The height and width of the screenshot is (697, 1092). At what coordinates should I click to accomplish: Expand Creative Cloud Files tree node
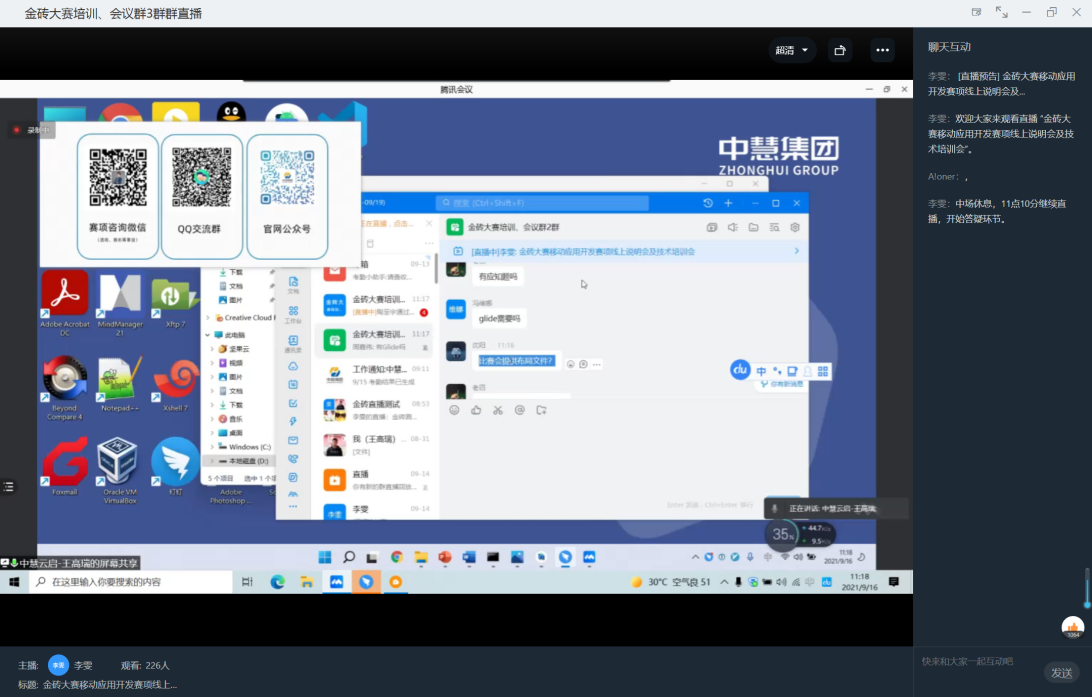point(208,318)
